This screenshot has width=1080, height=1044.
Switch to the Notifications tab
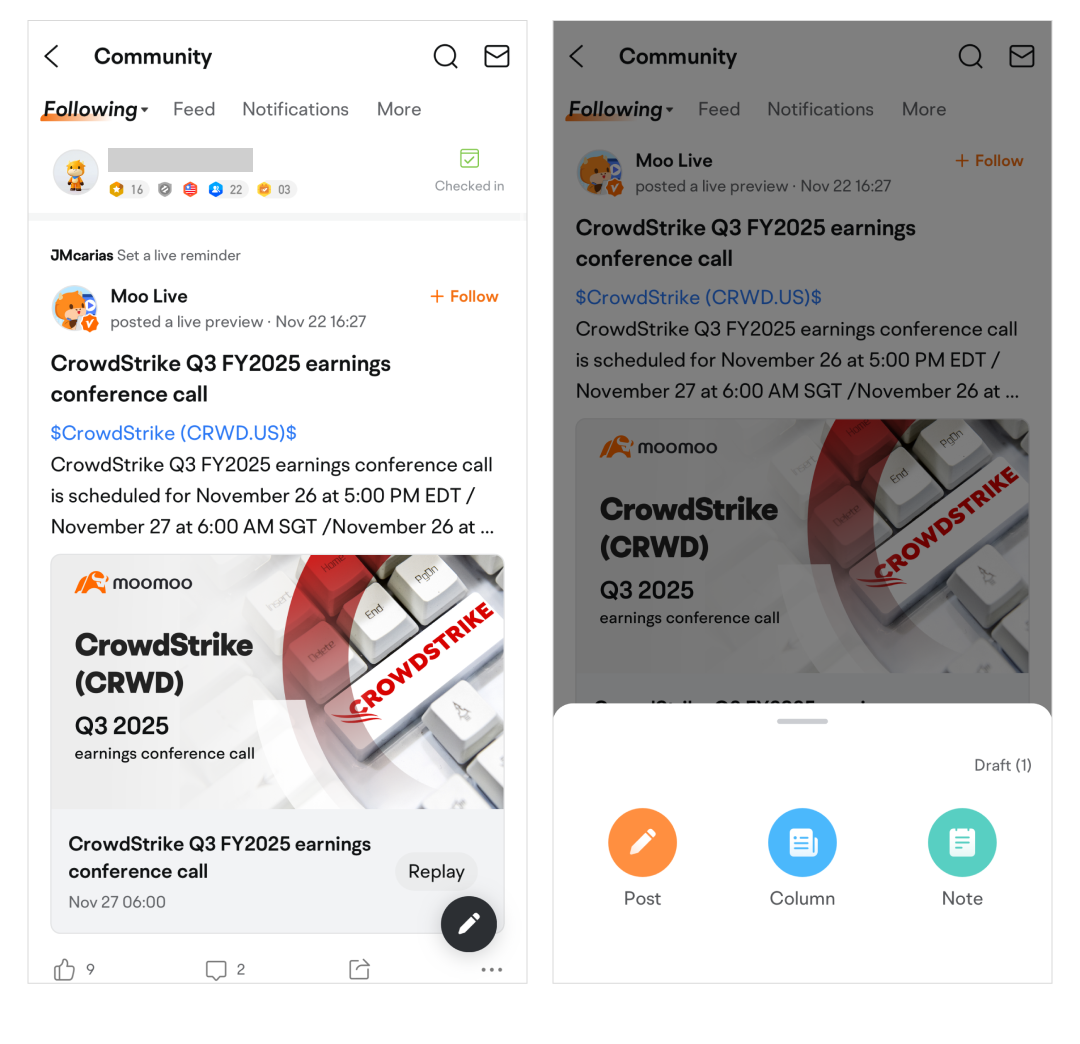[x=295, y=109]
